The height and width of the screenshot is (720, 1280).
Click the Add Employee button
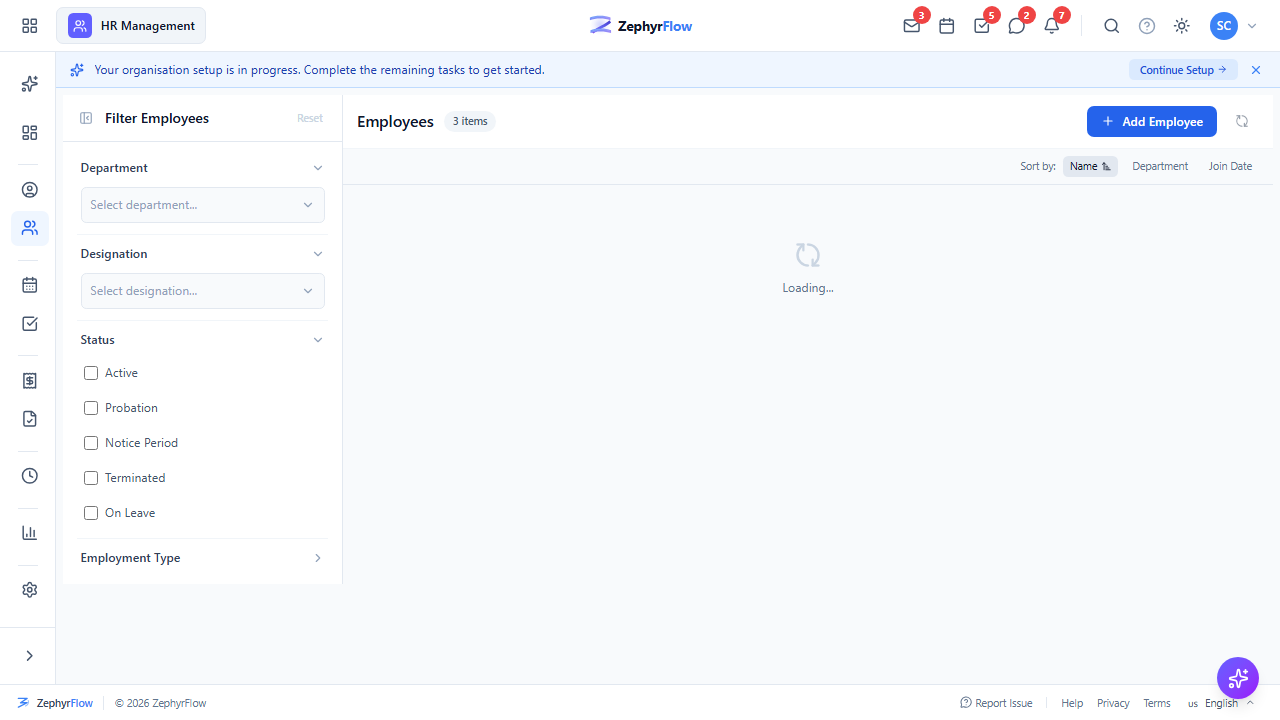point(1152,121)
